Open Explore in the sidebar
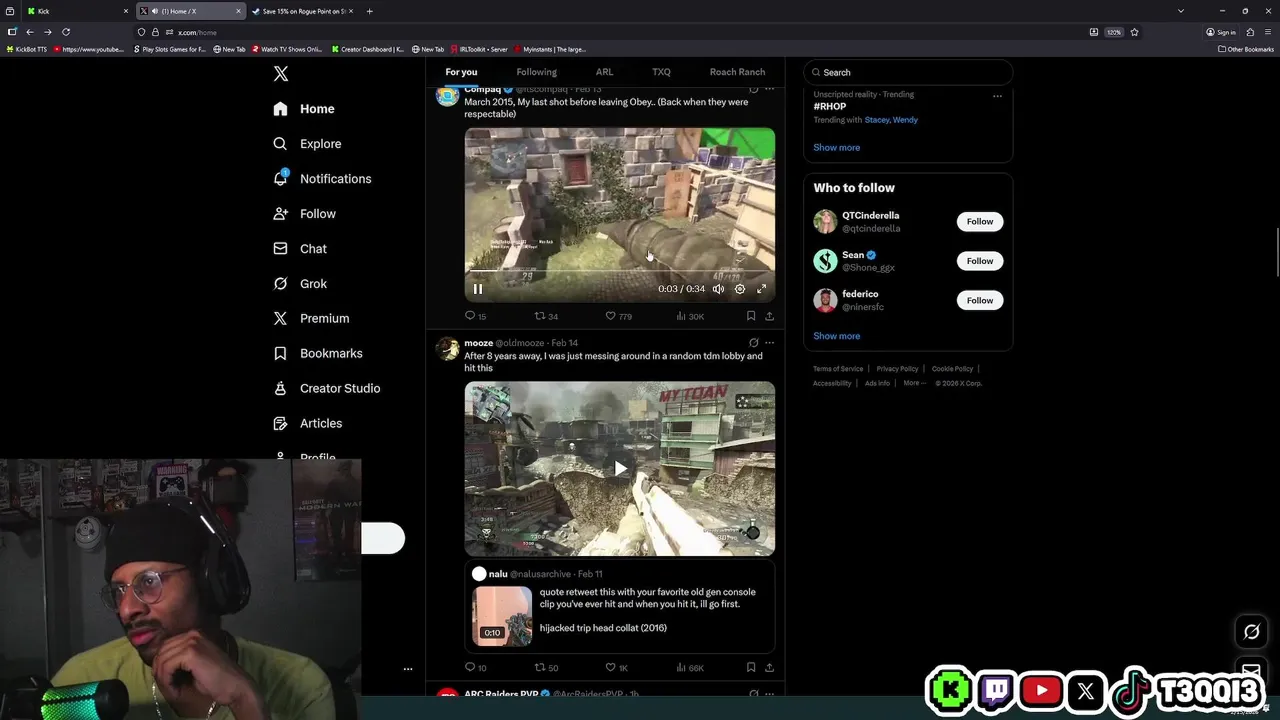The image size is (1280, 720). [x=307, y=144]
